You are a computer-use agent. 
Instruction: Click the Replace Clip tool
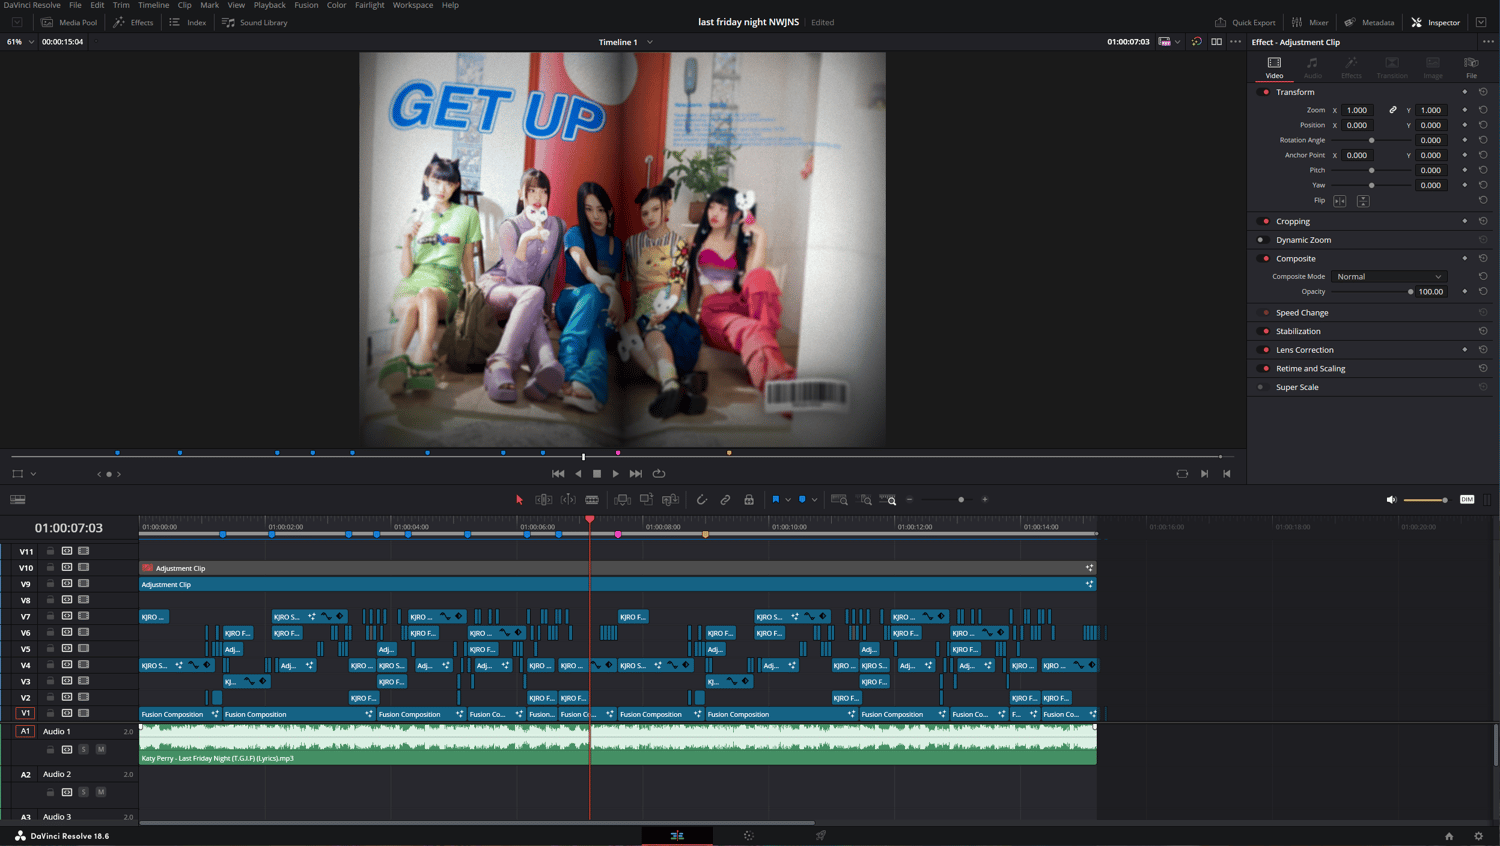670,500
